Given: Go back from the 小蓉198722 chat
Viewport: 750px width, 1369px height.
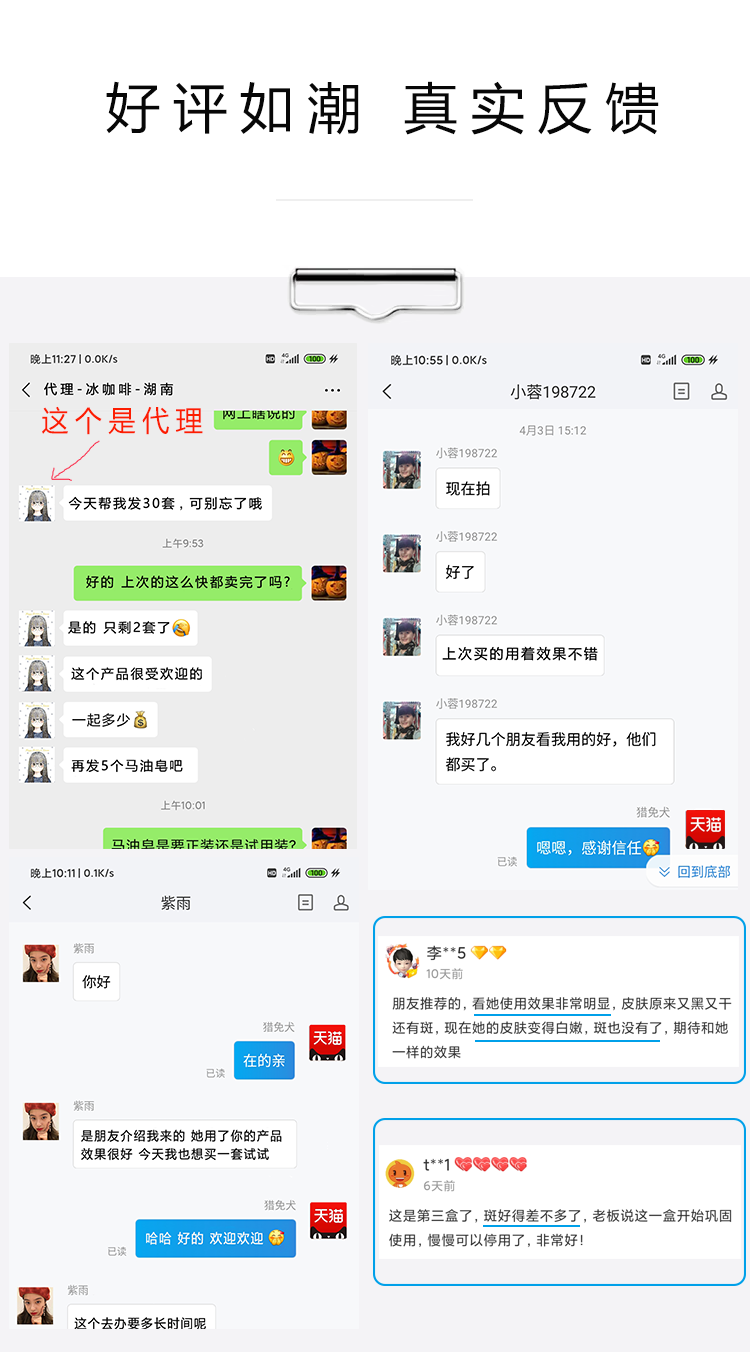Looking at the screenshot, I should click(x=387, y=392).
